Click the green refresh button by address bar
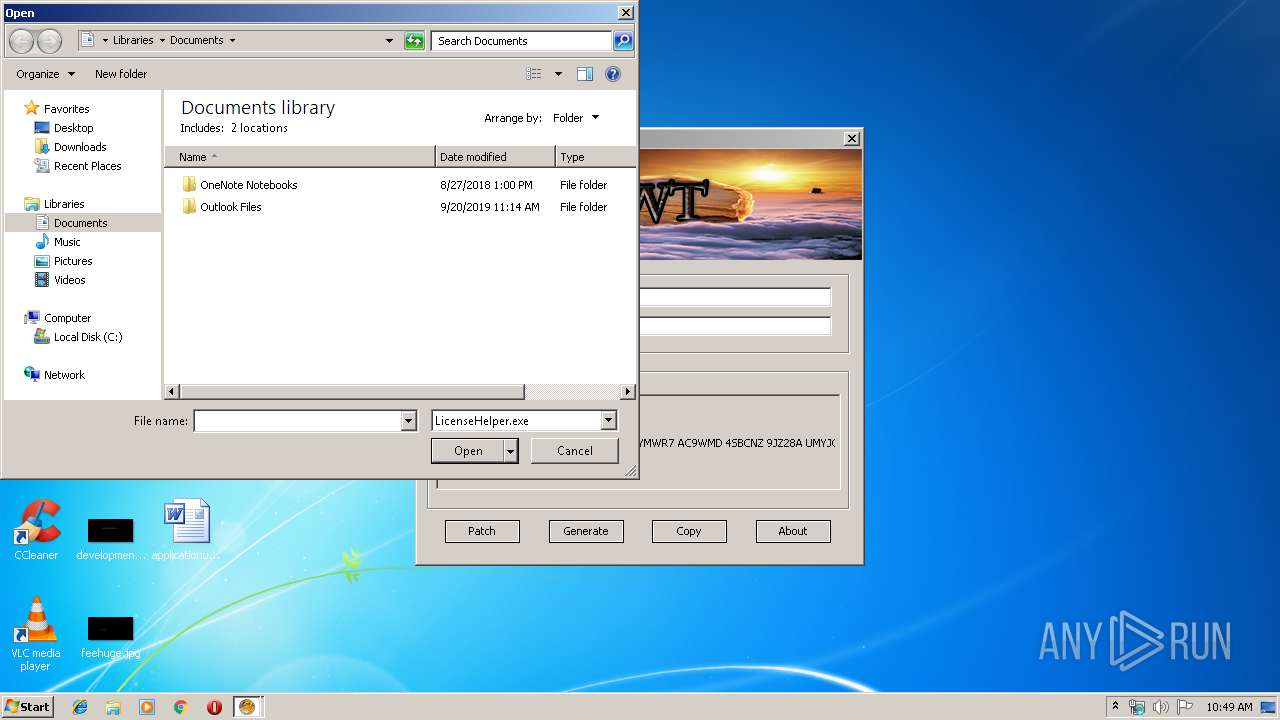Viewport: 1280px width, 720px height. 414,41
